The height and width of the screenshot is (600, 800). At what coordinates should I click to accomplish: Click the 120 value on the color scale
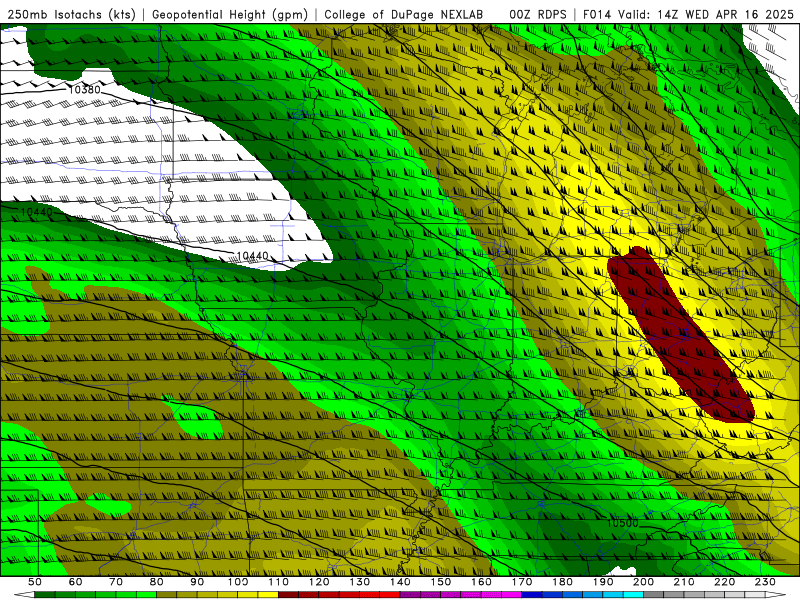[319, 582]
